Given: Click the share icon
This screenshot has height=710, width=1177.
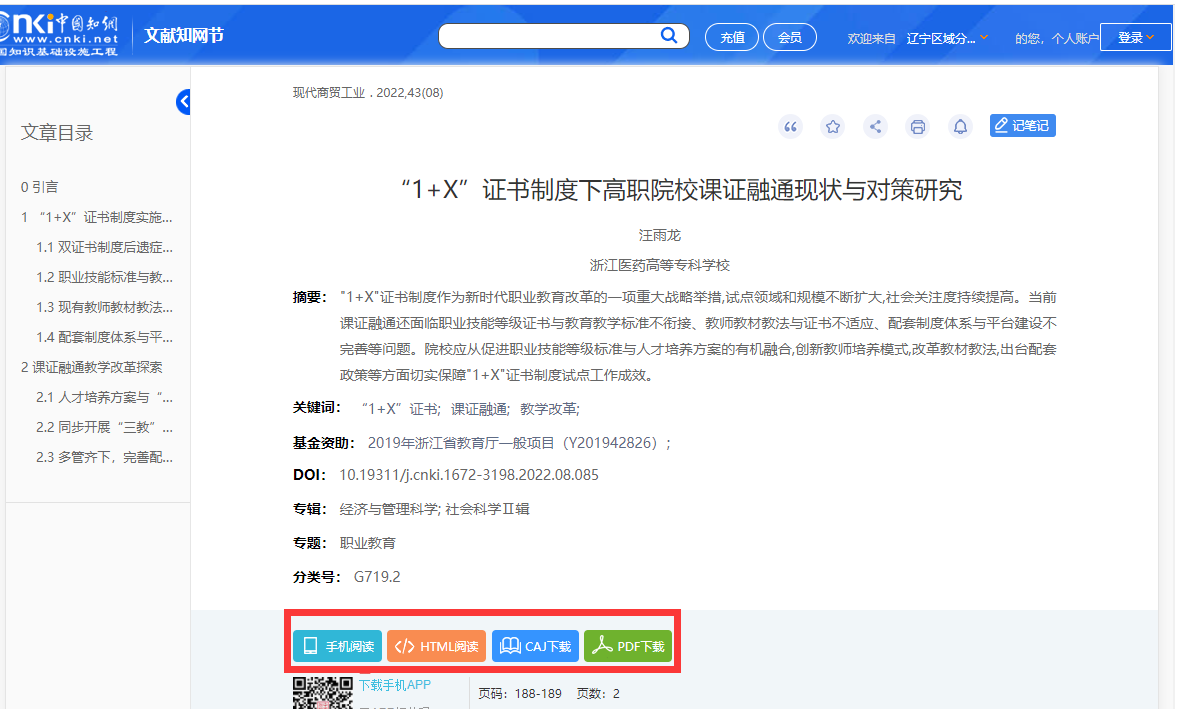Looking at the screenshot, I should pos(875,126).
